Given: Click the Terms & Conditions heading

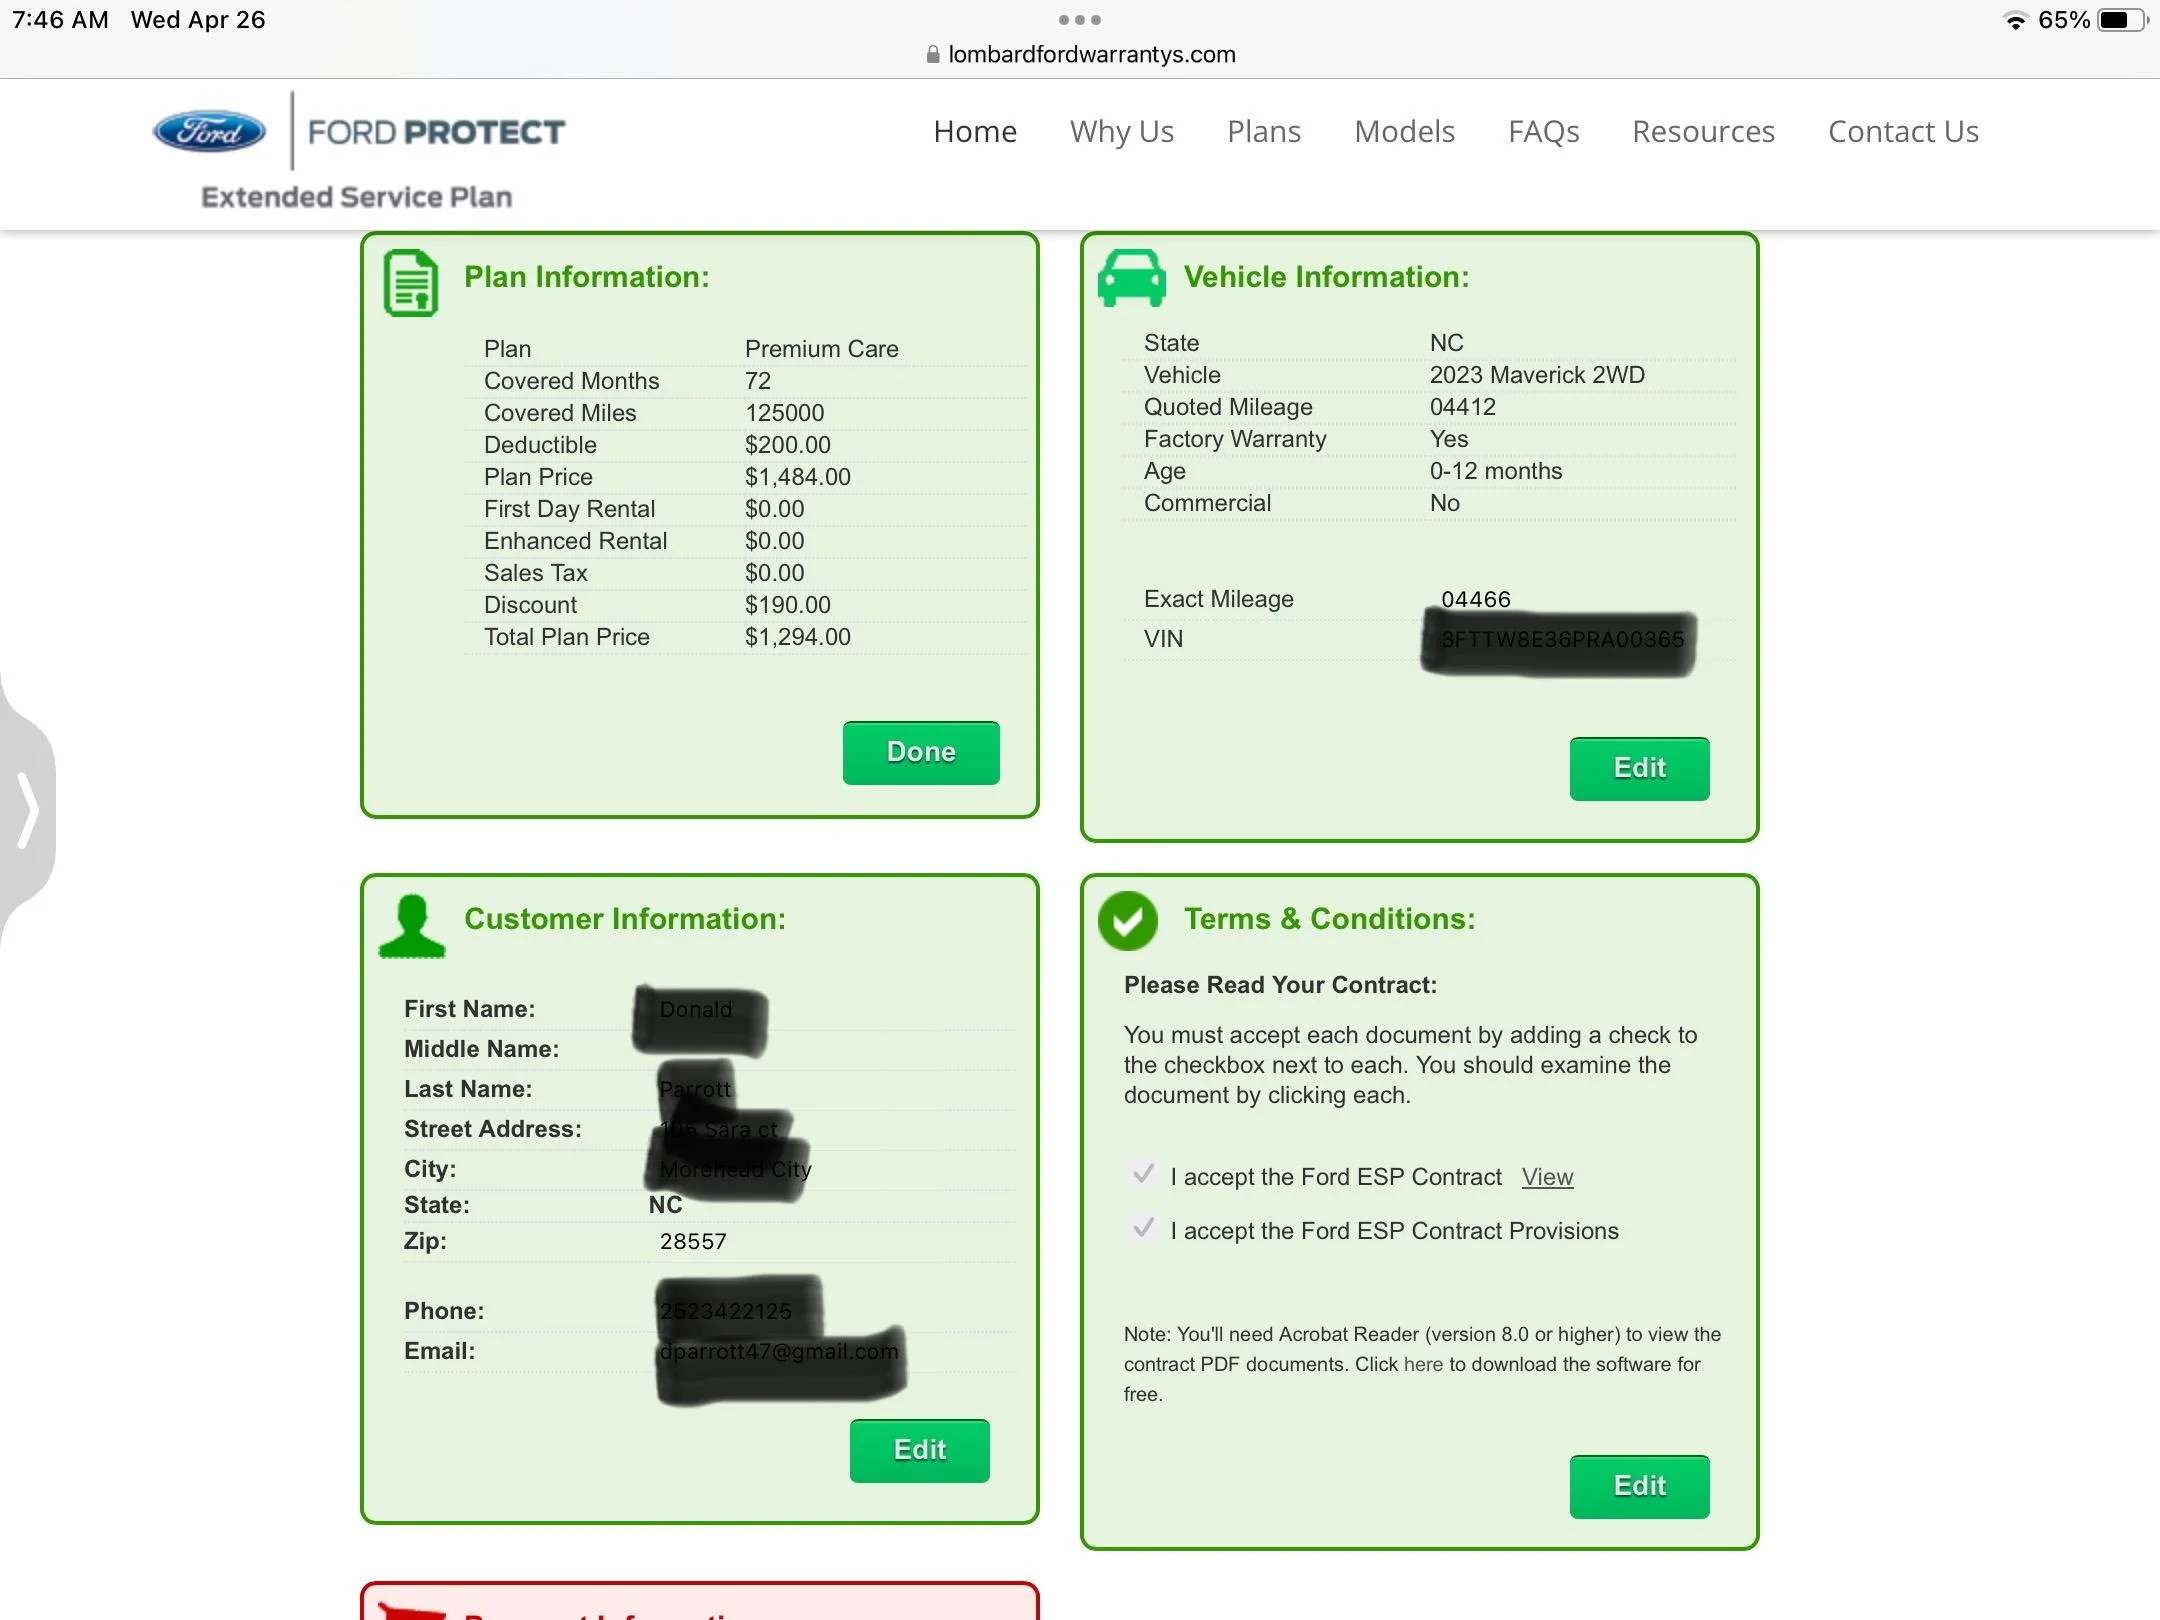Looking at the screenshot, I should point(1330,919).
